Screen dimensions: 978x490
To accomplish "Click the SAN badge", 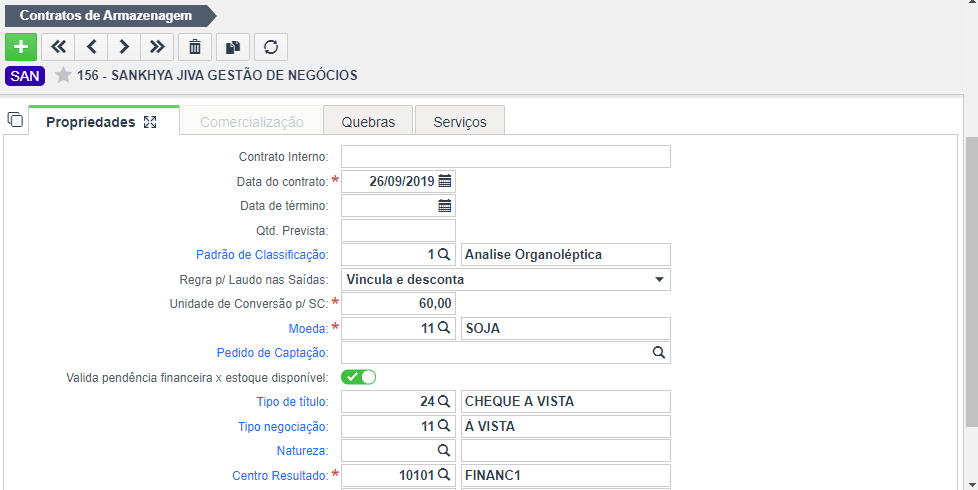I will 25,76.
